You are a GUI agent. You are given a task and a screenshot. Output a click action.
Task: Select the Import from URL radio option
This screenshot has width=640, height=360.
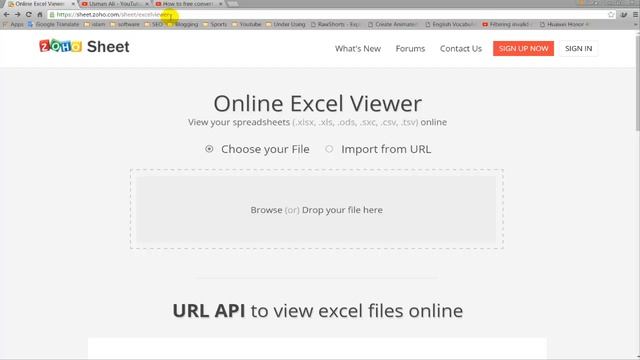click(x=329, y=149)
